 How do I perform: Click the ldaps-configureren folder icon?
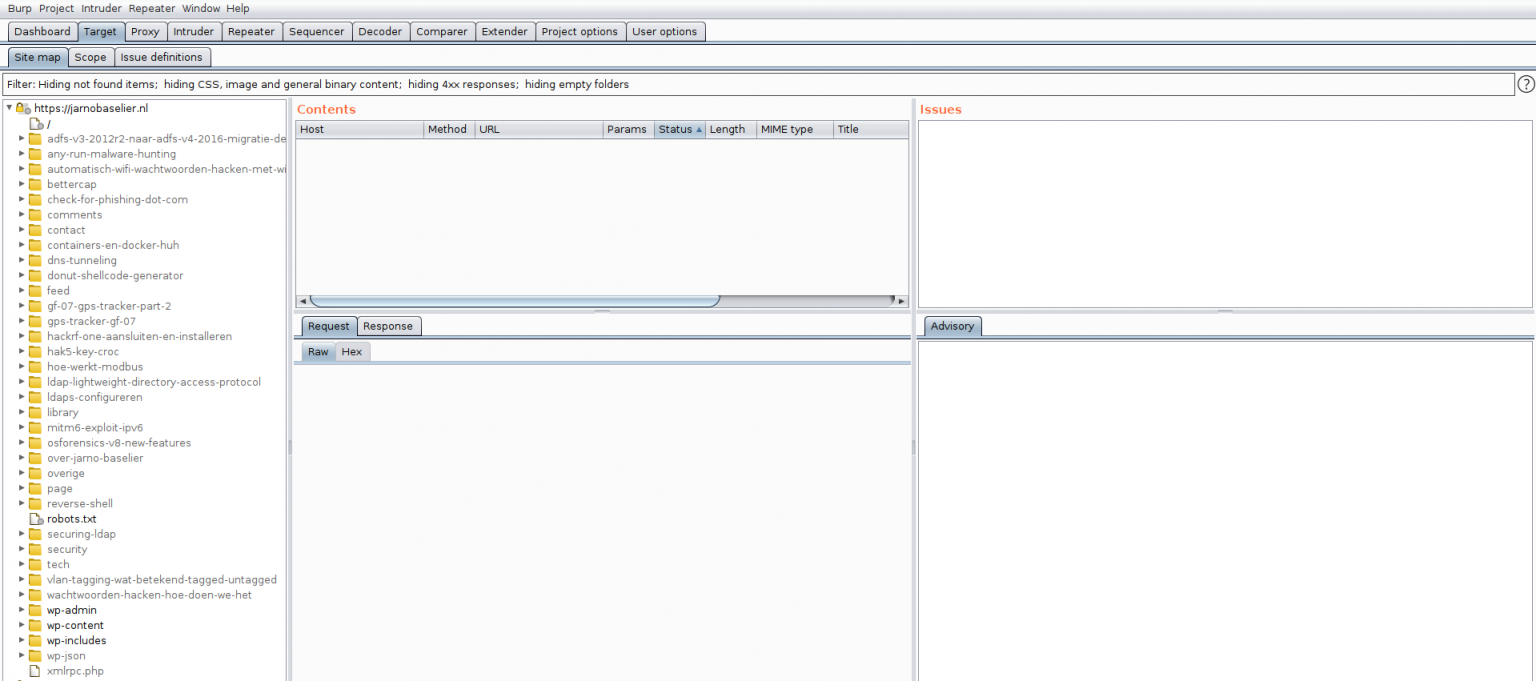[35, 397]
